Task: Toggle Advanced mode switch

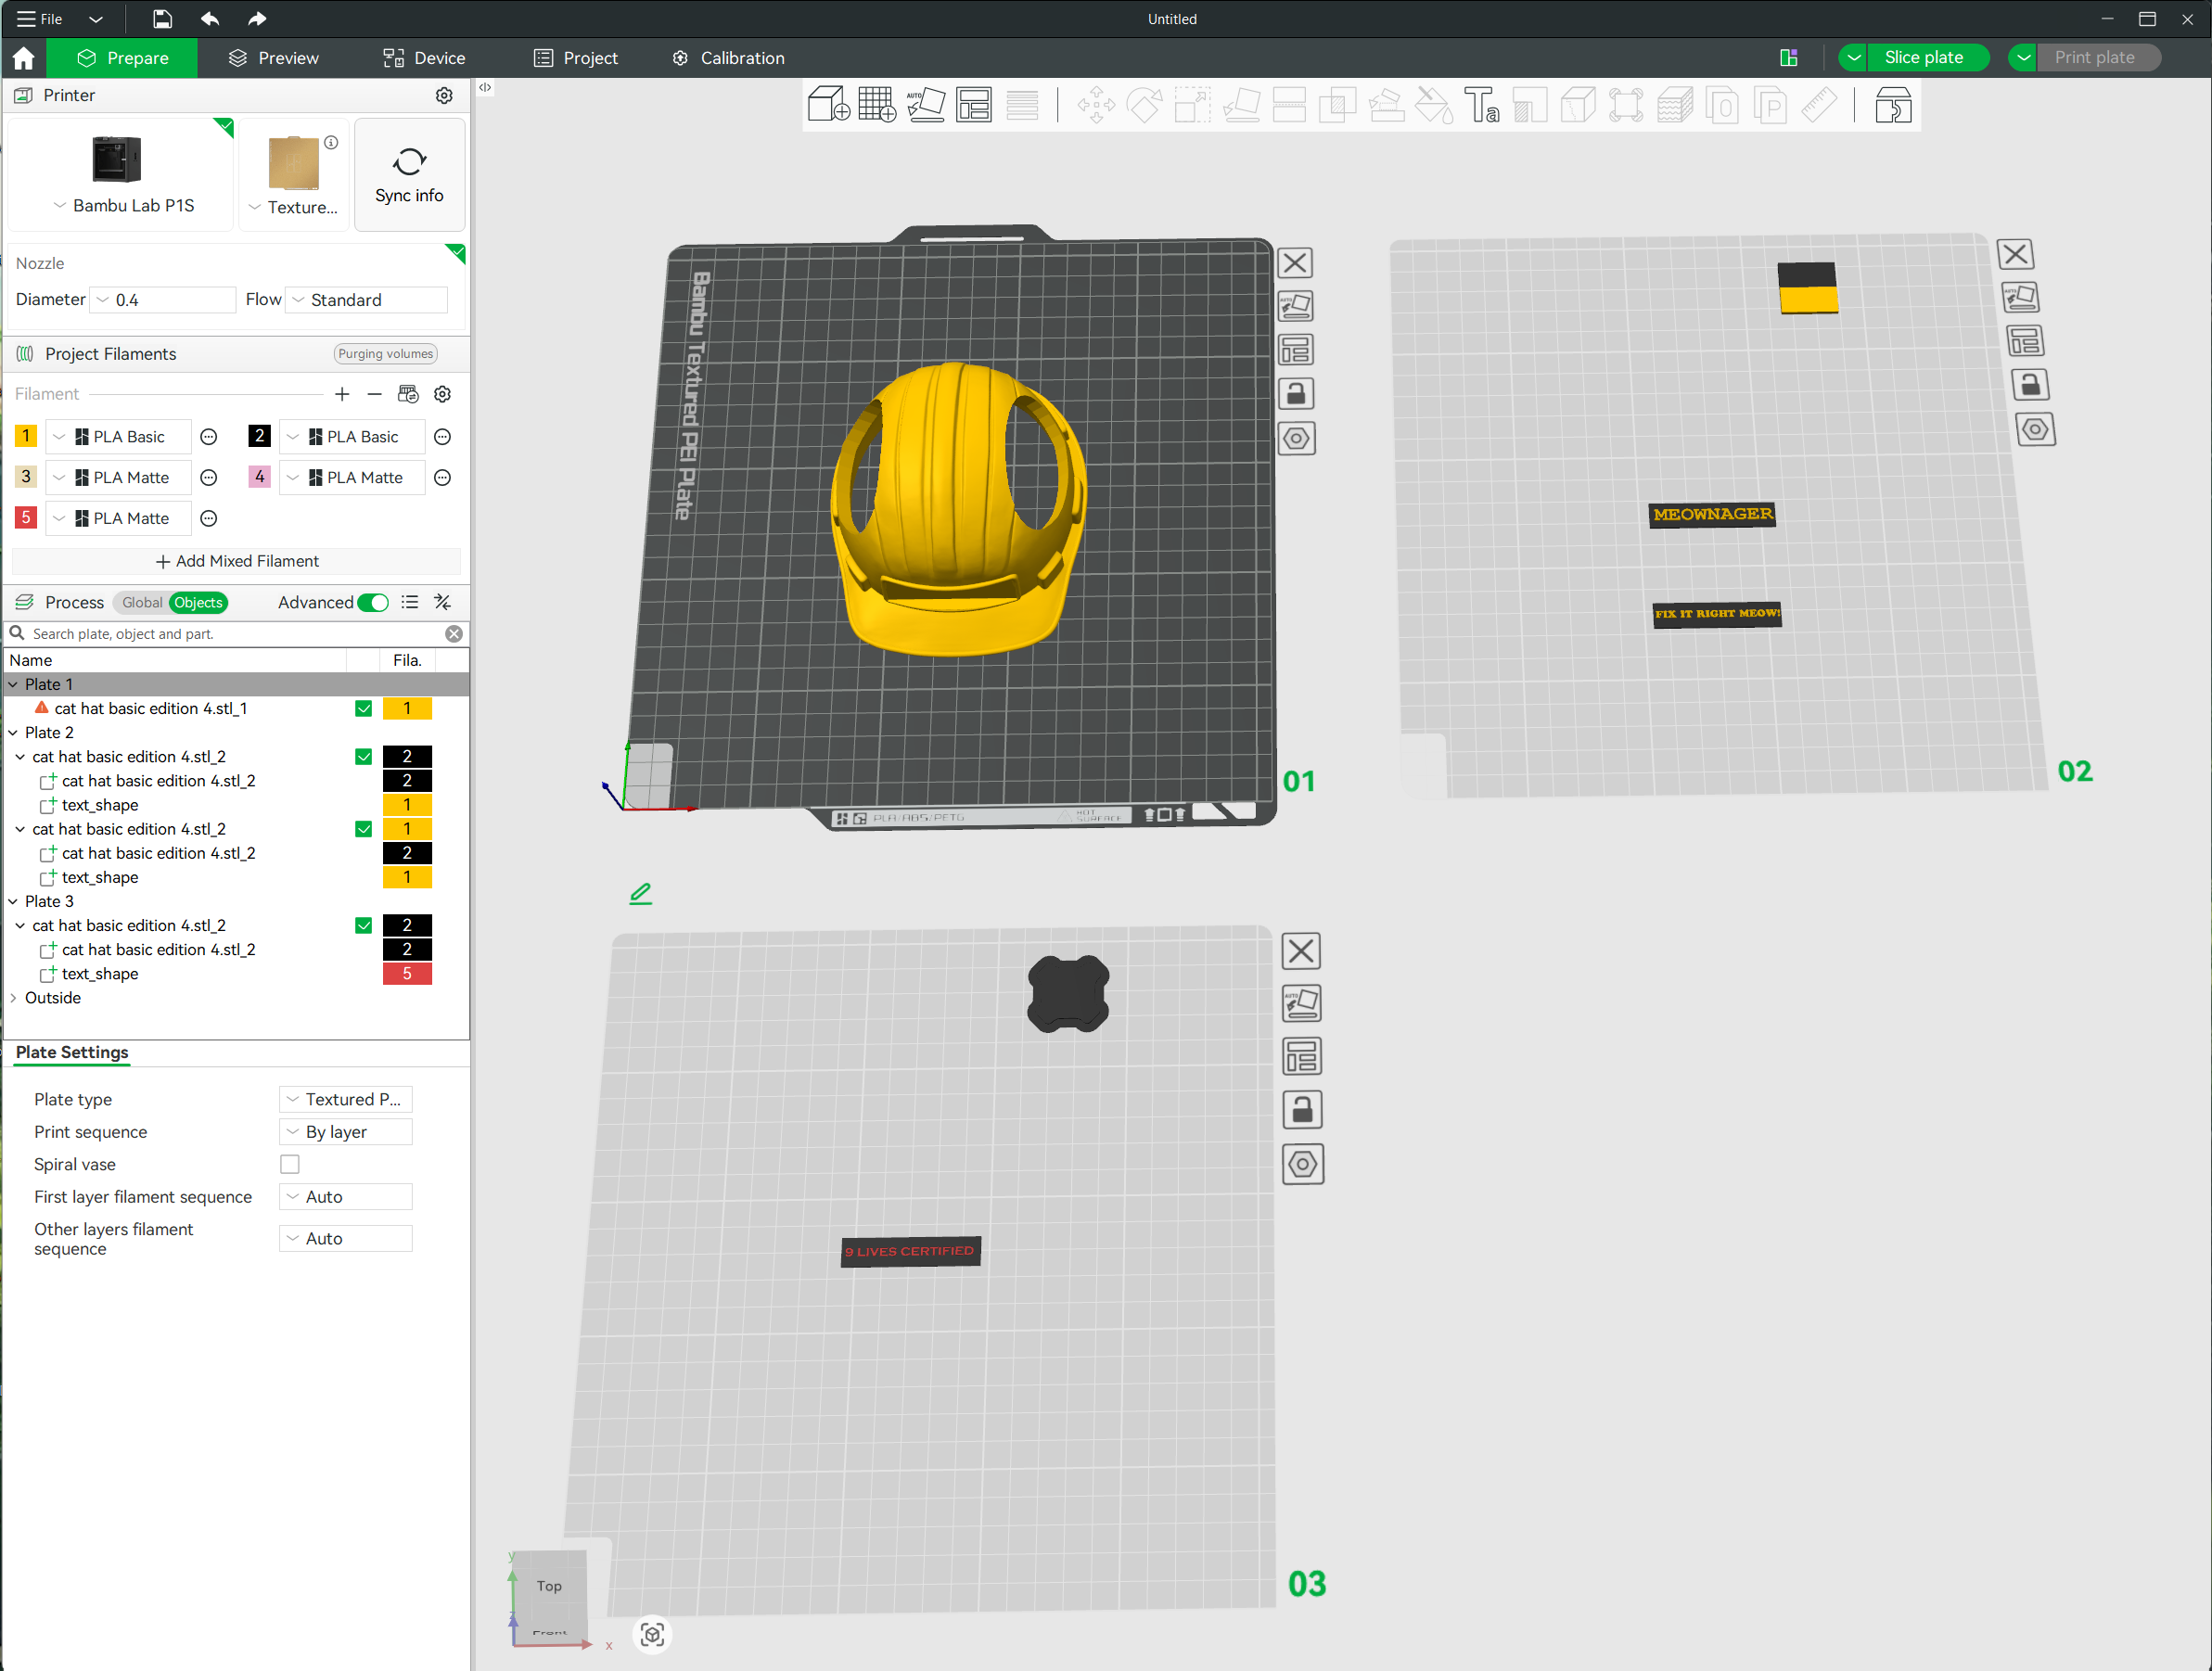Action: pyautogui.click(x=373, y=602)
